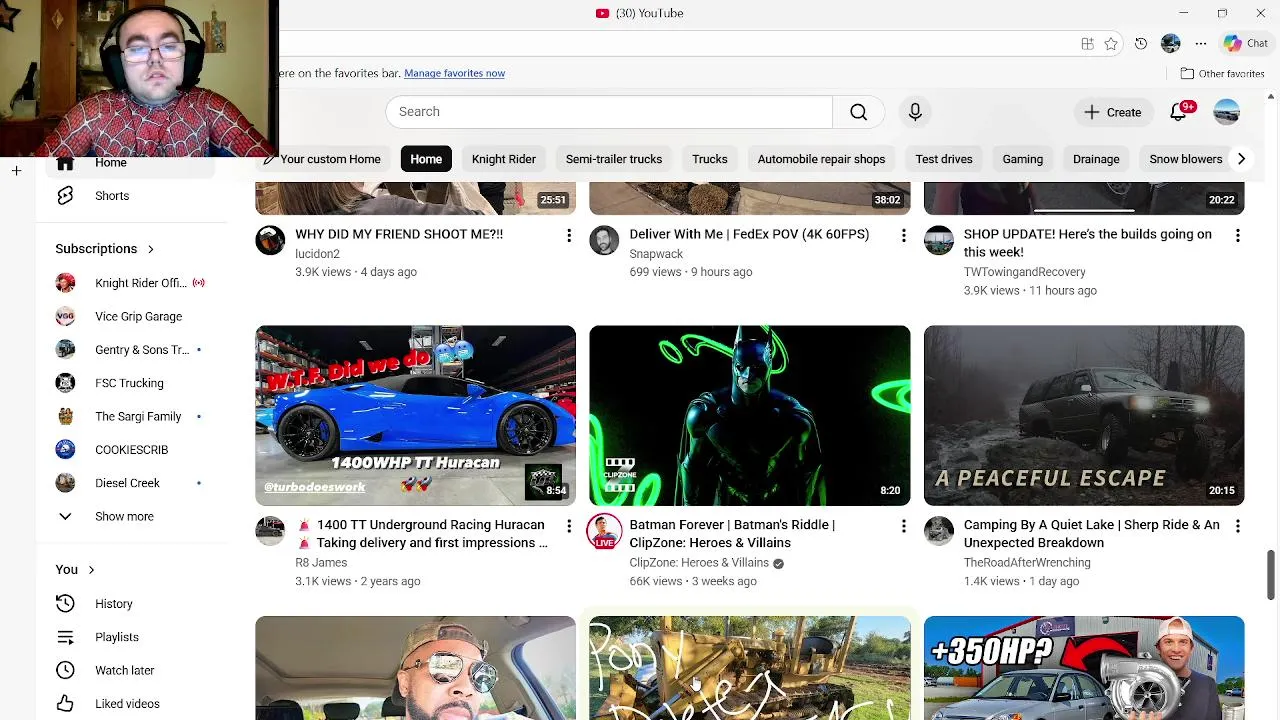
Task: Click the page vertical scrollbar
Action: [1271, 575]
